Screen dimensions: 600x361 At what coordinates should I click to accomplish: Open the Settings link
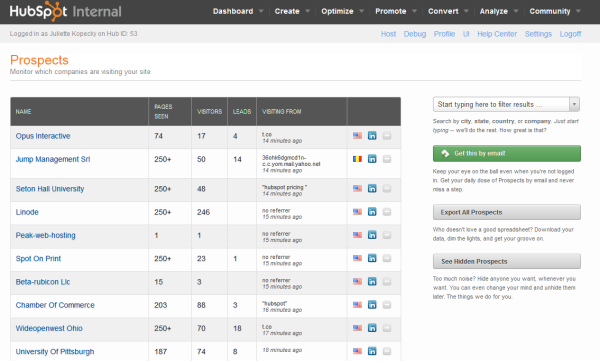[538, 34]
